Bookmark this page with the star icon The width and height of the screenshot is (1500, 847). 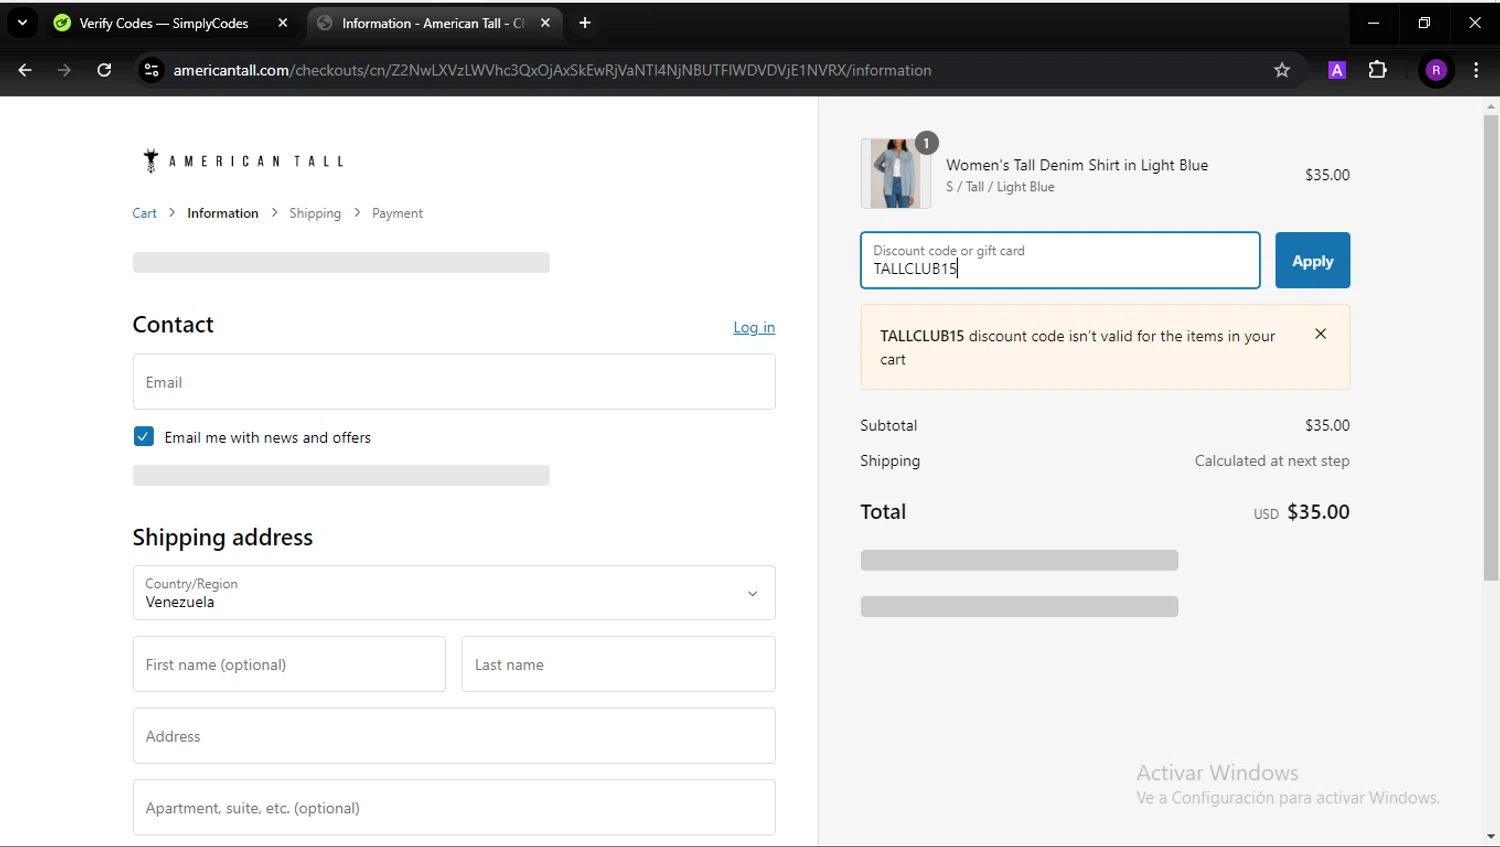1282,70
